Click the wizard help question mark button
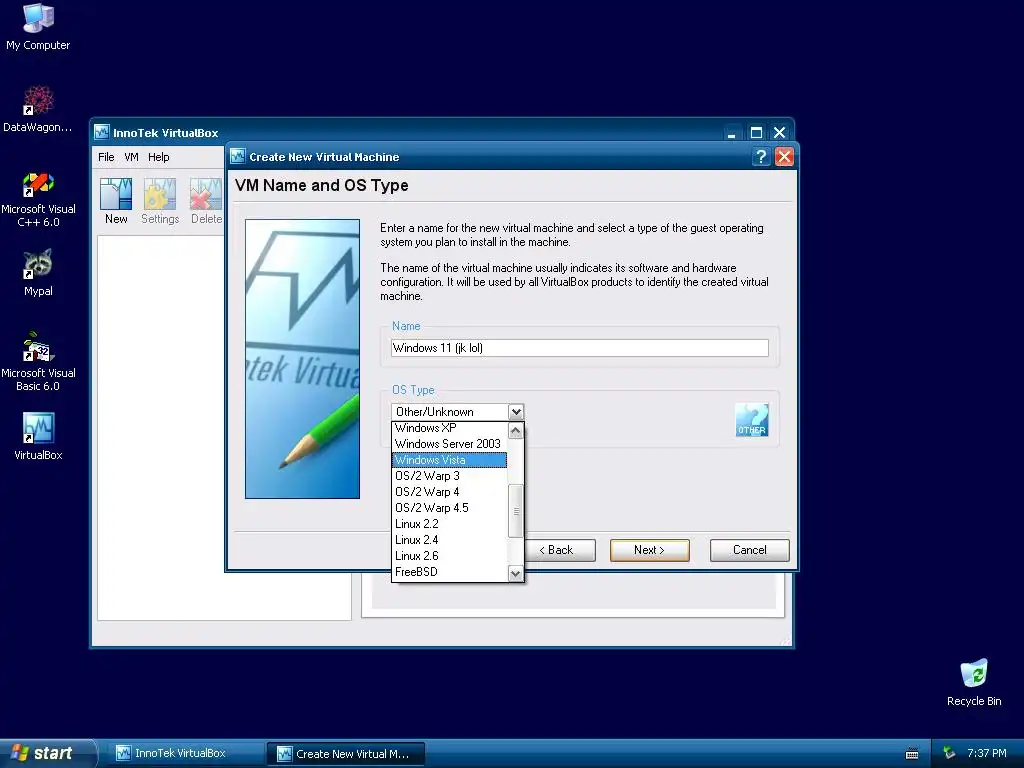The width and height of the screenshot is (1024, 768). pyautogui.click(x=760, y=157)
